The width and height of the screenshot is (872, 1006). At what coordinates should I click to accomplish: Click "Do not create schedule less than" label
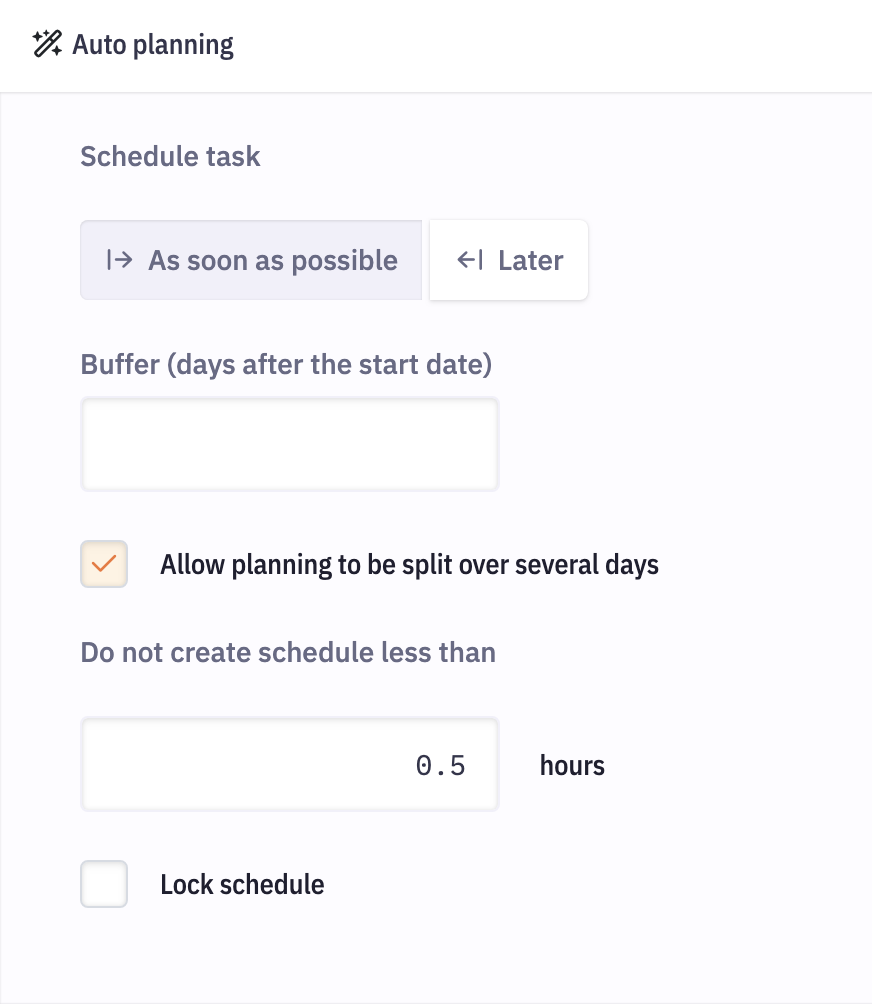pyautogui.click(x=288, y=653)
